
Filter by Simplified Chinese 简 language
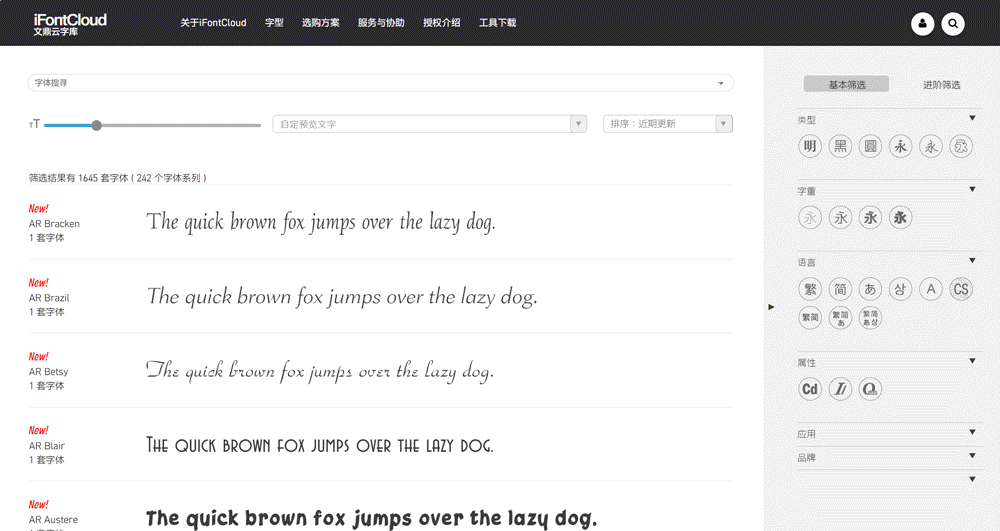(840, 289)
